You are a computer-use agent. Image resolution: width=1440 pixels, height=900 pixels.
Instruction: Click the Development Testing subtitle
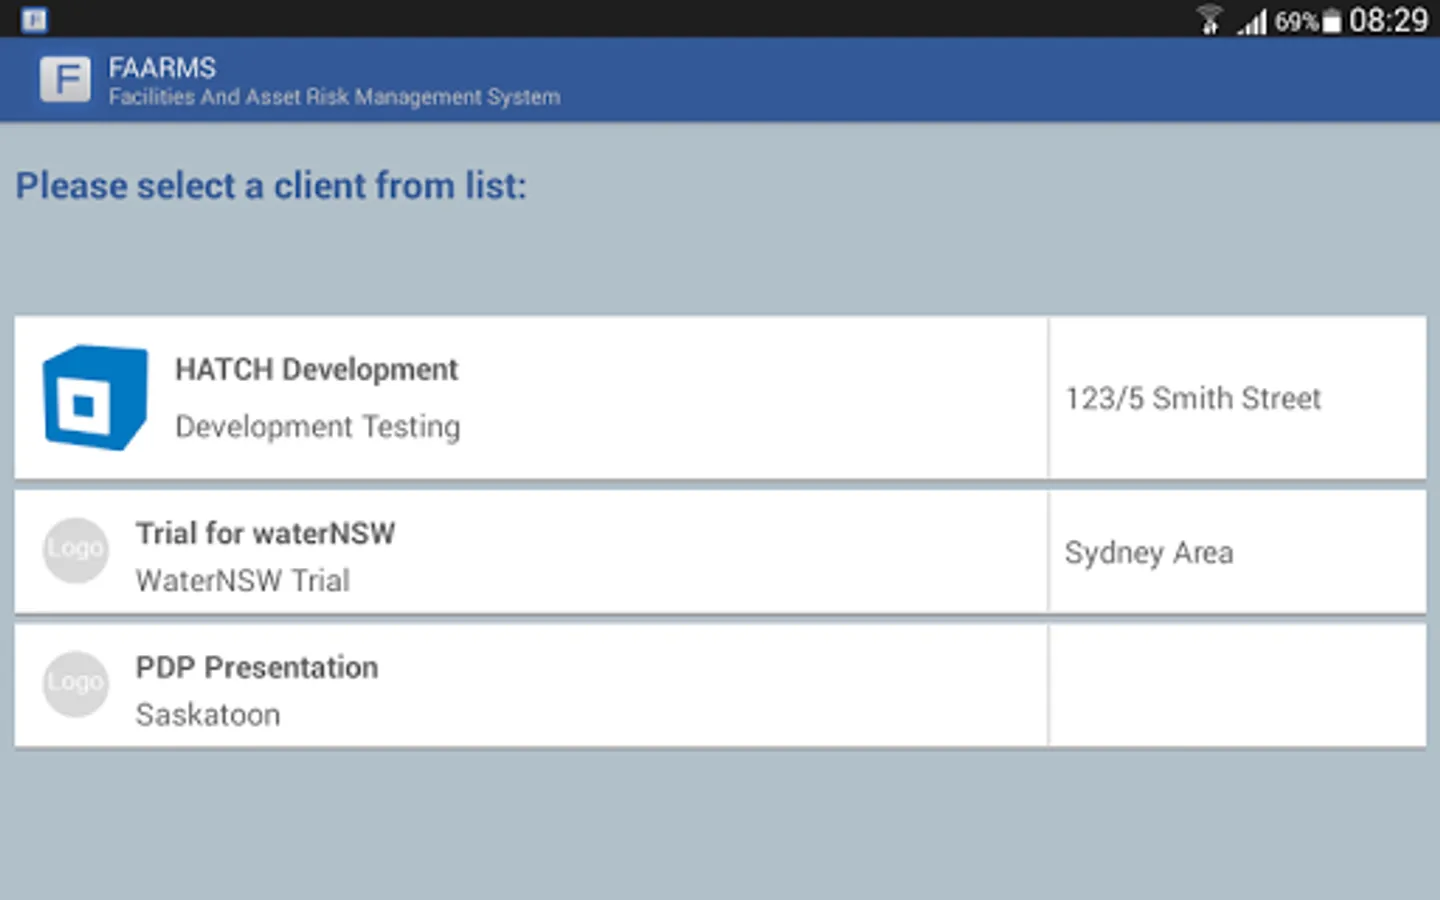(x=318, y=427)
